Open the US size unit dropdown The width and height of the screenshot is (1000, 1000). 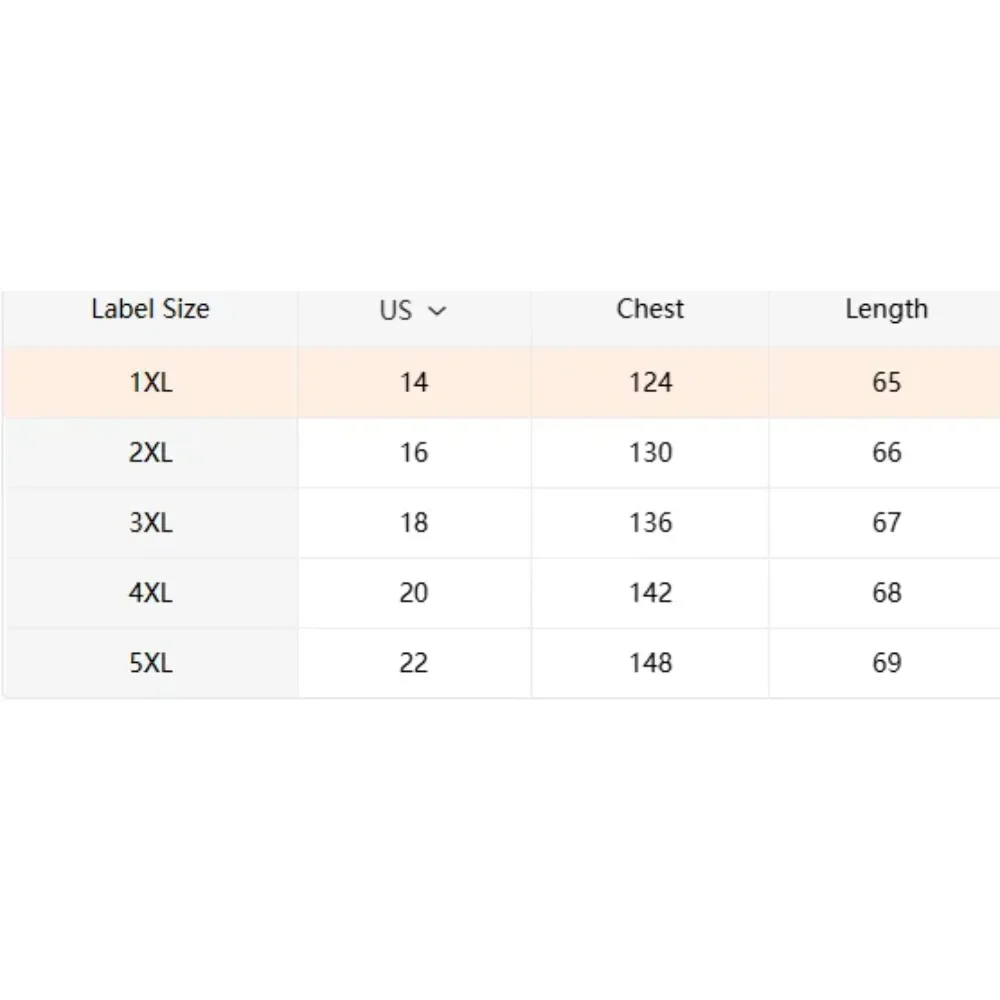click(414, 311)
